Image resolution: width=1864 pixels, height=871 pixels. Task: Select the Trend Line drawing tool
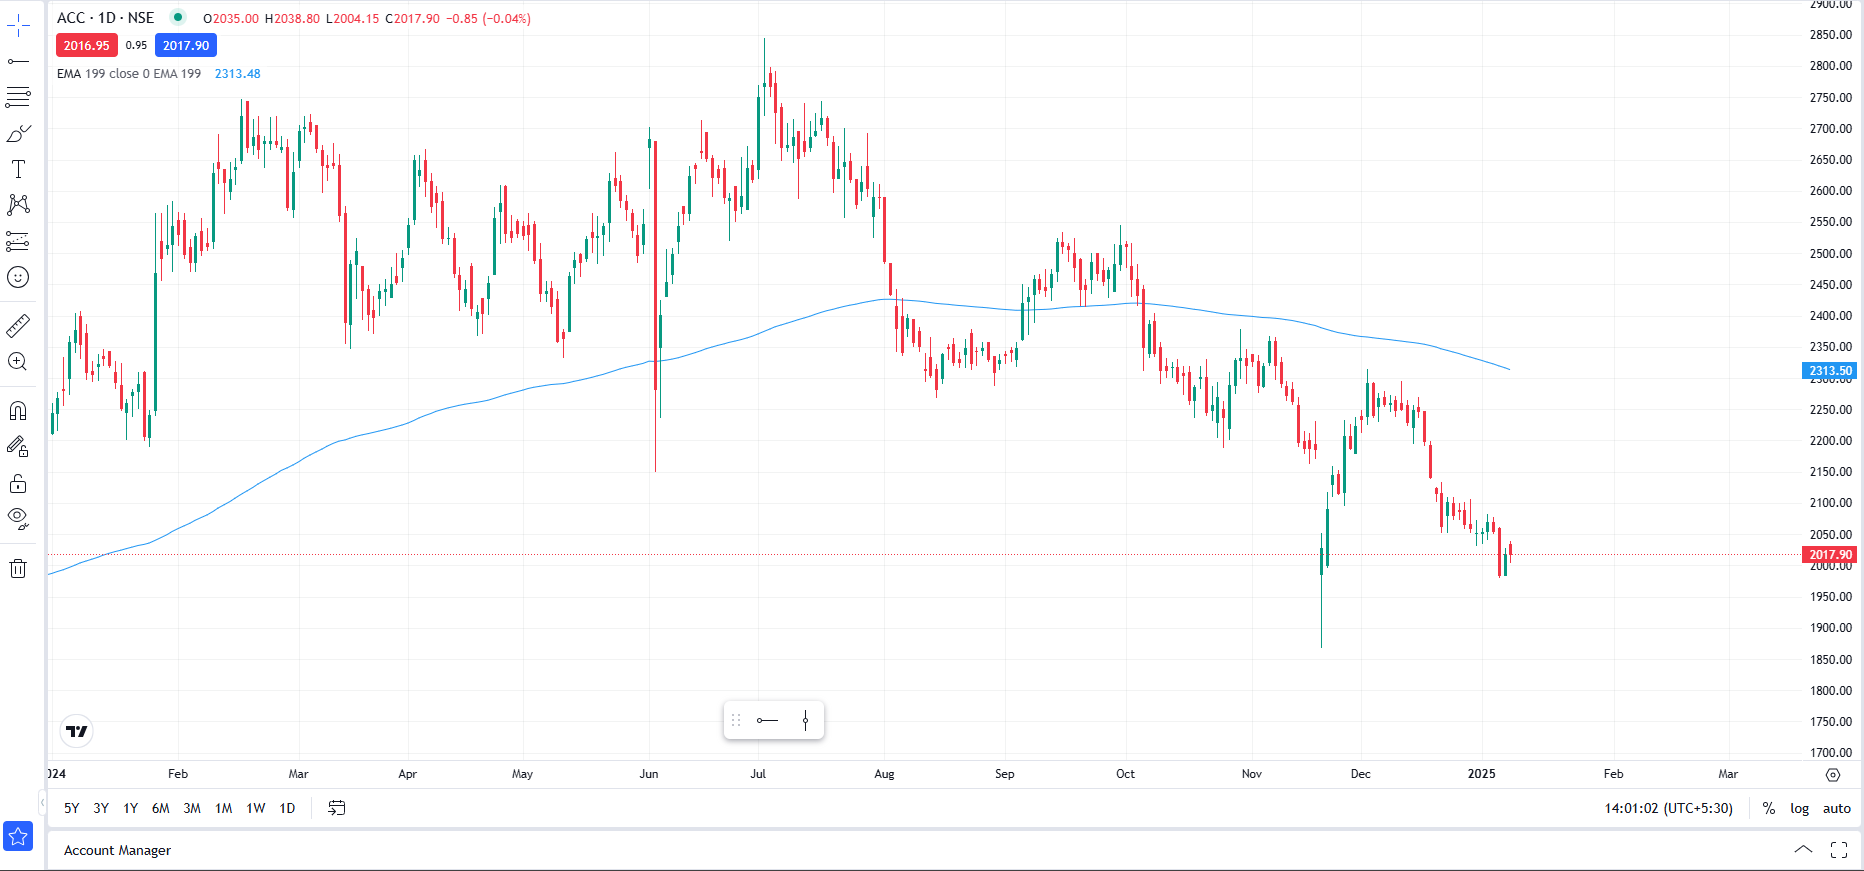coord(18,62)
